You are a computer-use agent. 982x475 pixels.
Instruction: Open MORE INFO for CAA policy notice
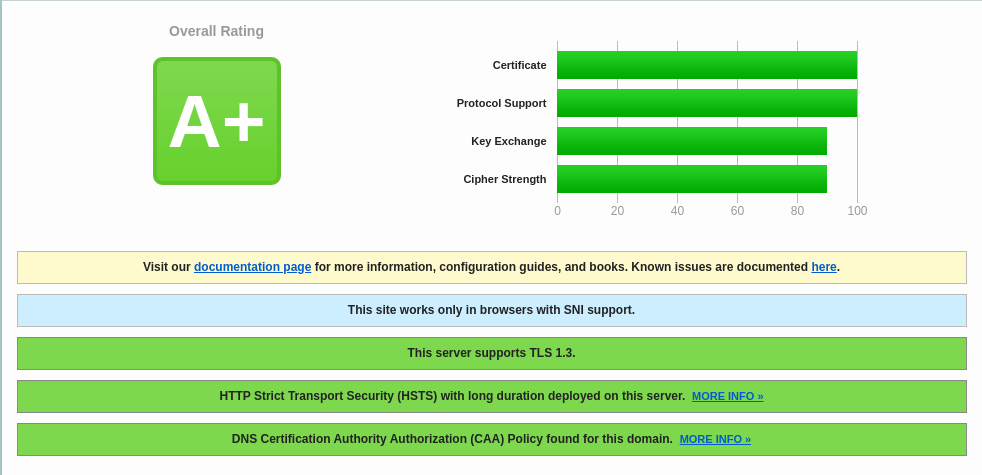tap(715, 439)
